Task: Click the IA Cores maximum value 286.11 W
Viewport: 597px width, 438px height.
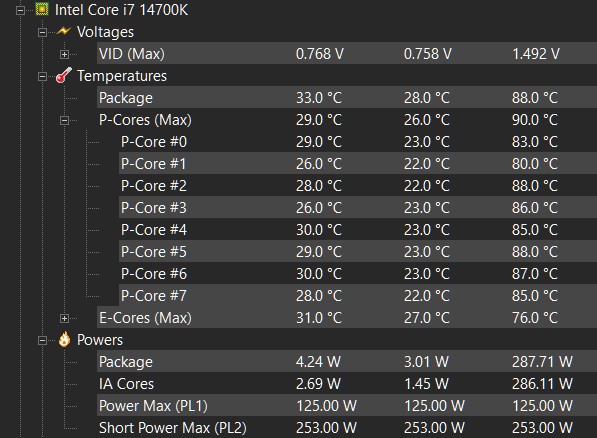Action: (x=542, y=384)
